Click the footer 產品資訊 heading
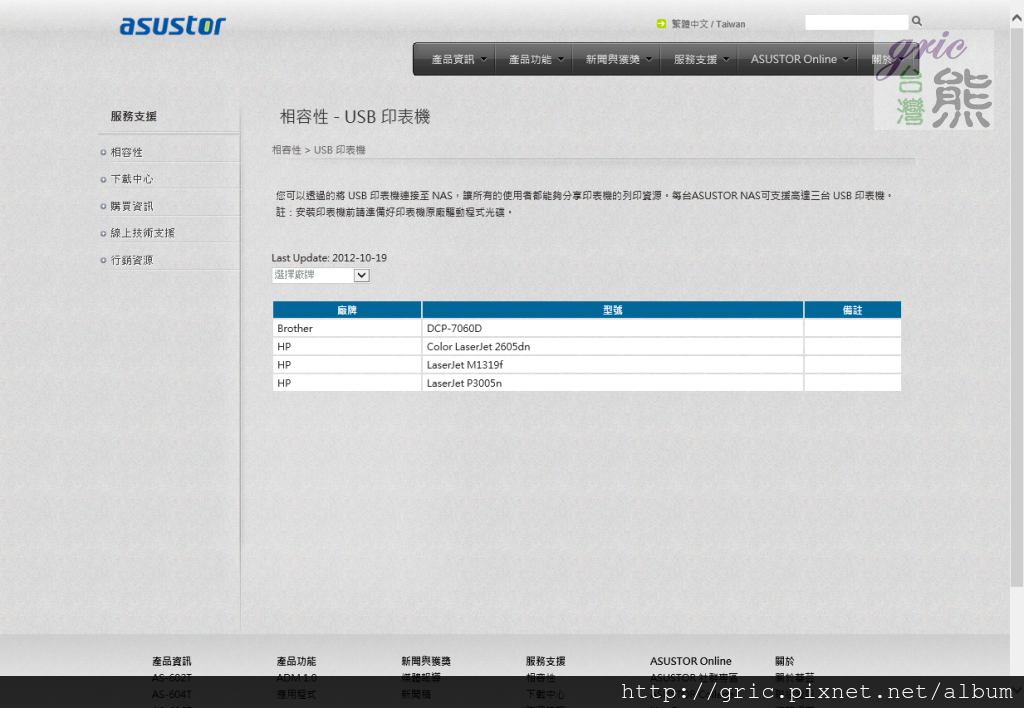 point(172,661)
